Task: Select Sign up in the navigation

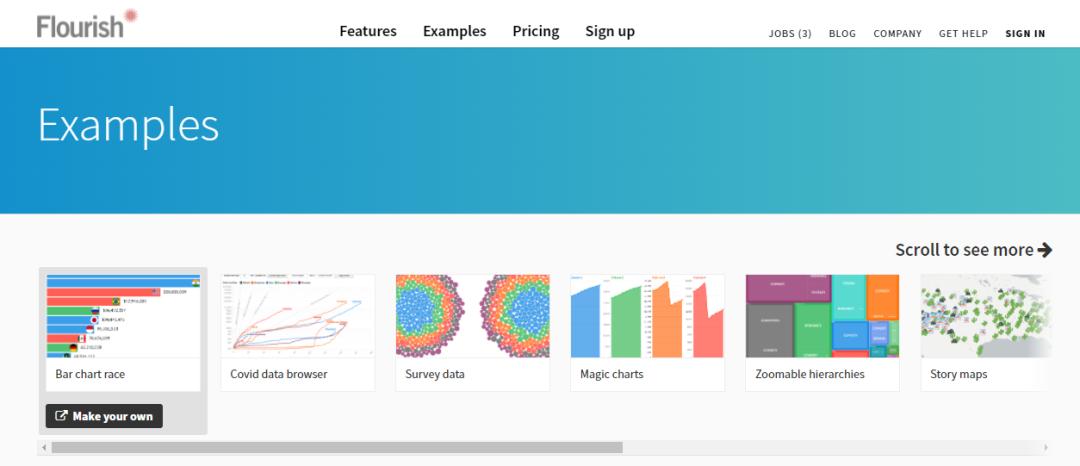Action: tap(610, 31)
